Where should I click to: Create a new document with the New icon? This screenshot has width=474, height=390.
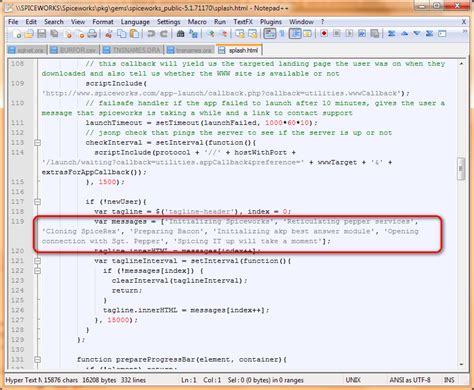pyautogui.click(x=16, y=34)
